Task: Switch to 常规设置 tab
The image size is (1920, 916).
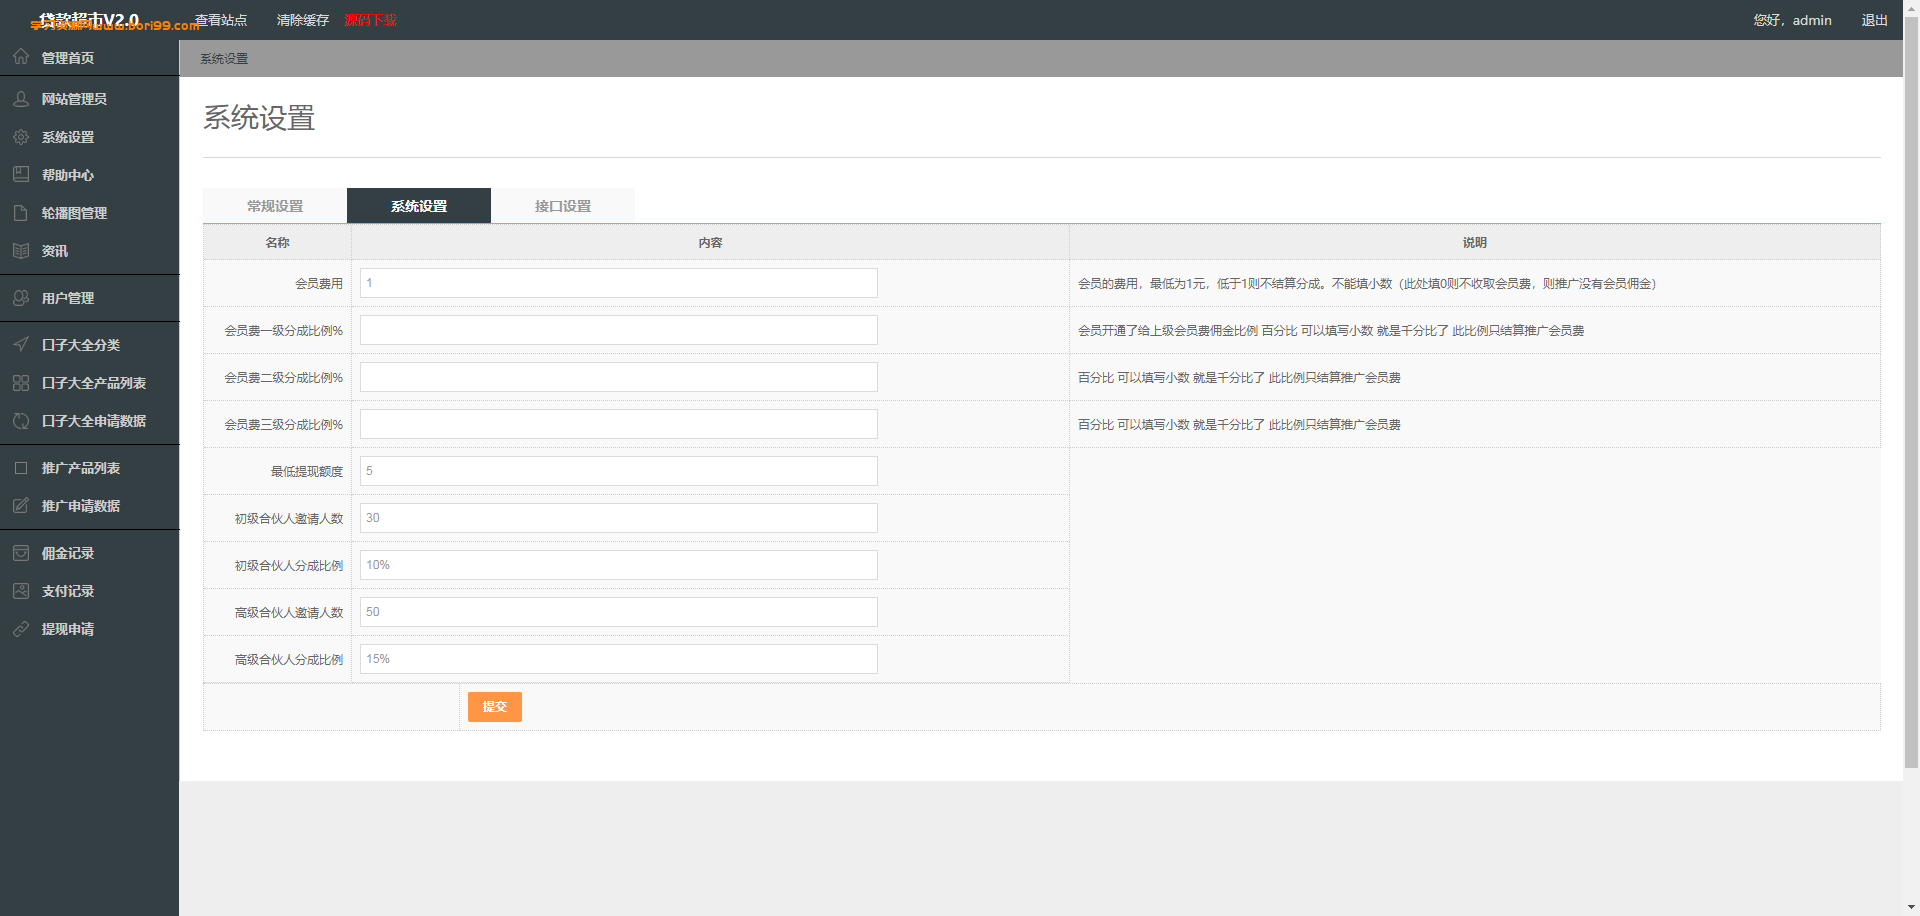Action: coord(275,206)
